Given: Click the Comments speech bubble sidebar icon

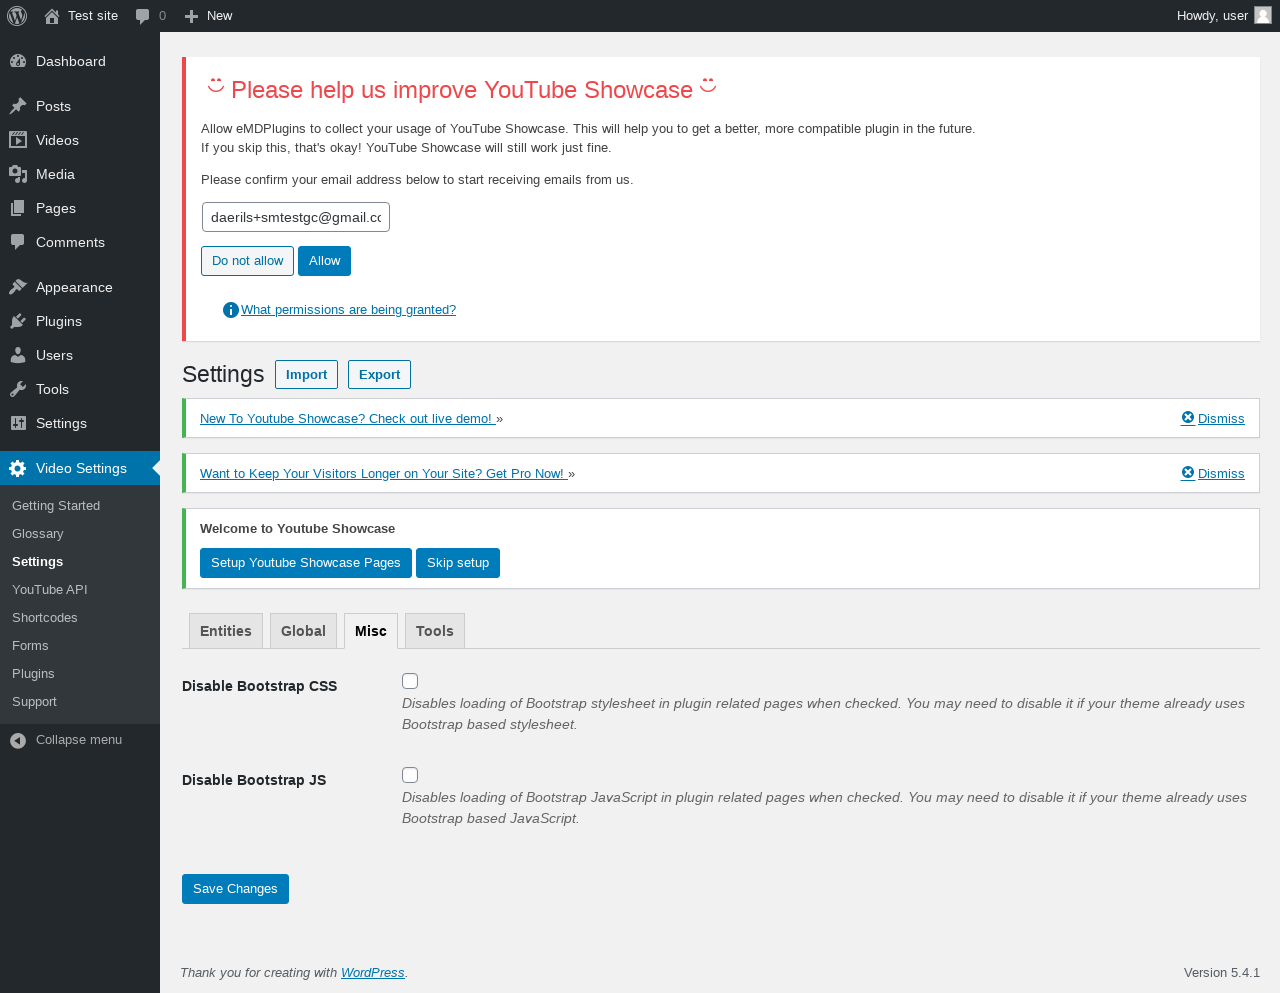Looking at the screenshot, I should (18, 242).
